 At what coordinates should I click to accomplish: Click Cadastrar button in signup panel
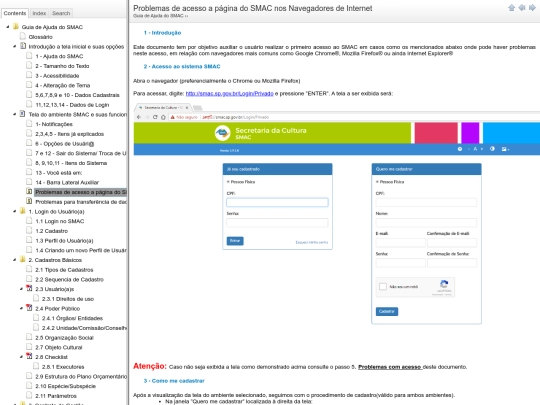[x=387, y=311]
